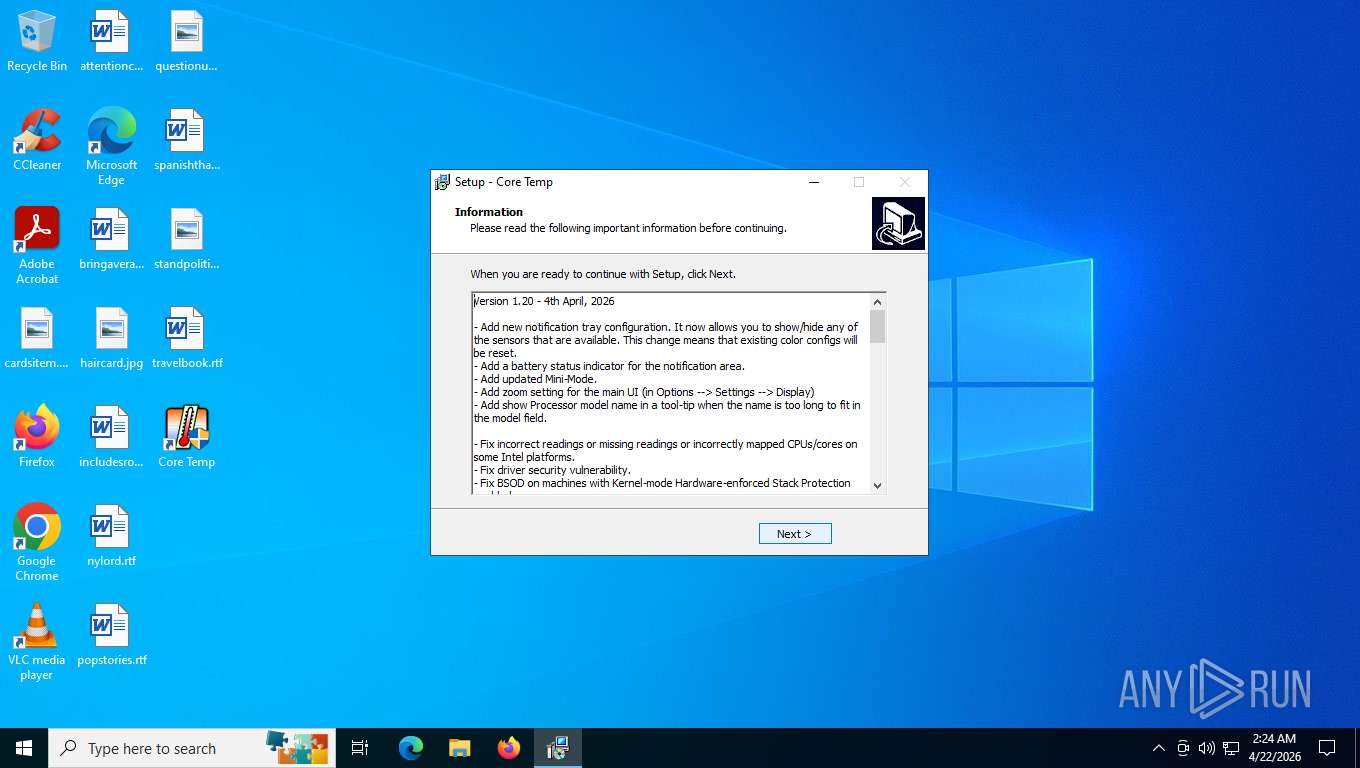Click the network tray icon
This screenshot has width=1360, height=768.
(1231, 748)
